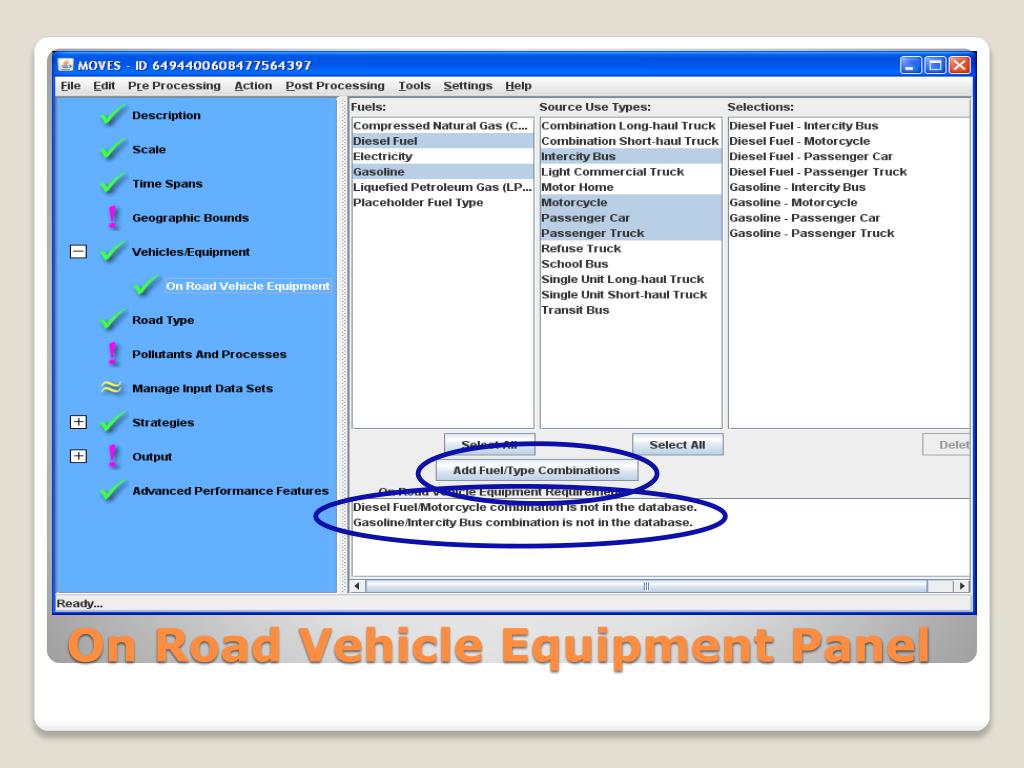Select Motorcycle in Source Use Types
Screen dimensions: 1024x768
(x=631, y=202)
